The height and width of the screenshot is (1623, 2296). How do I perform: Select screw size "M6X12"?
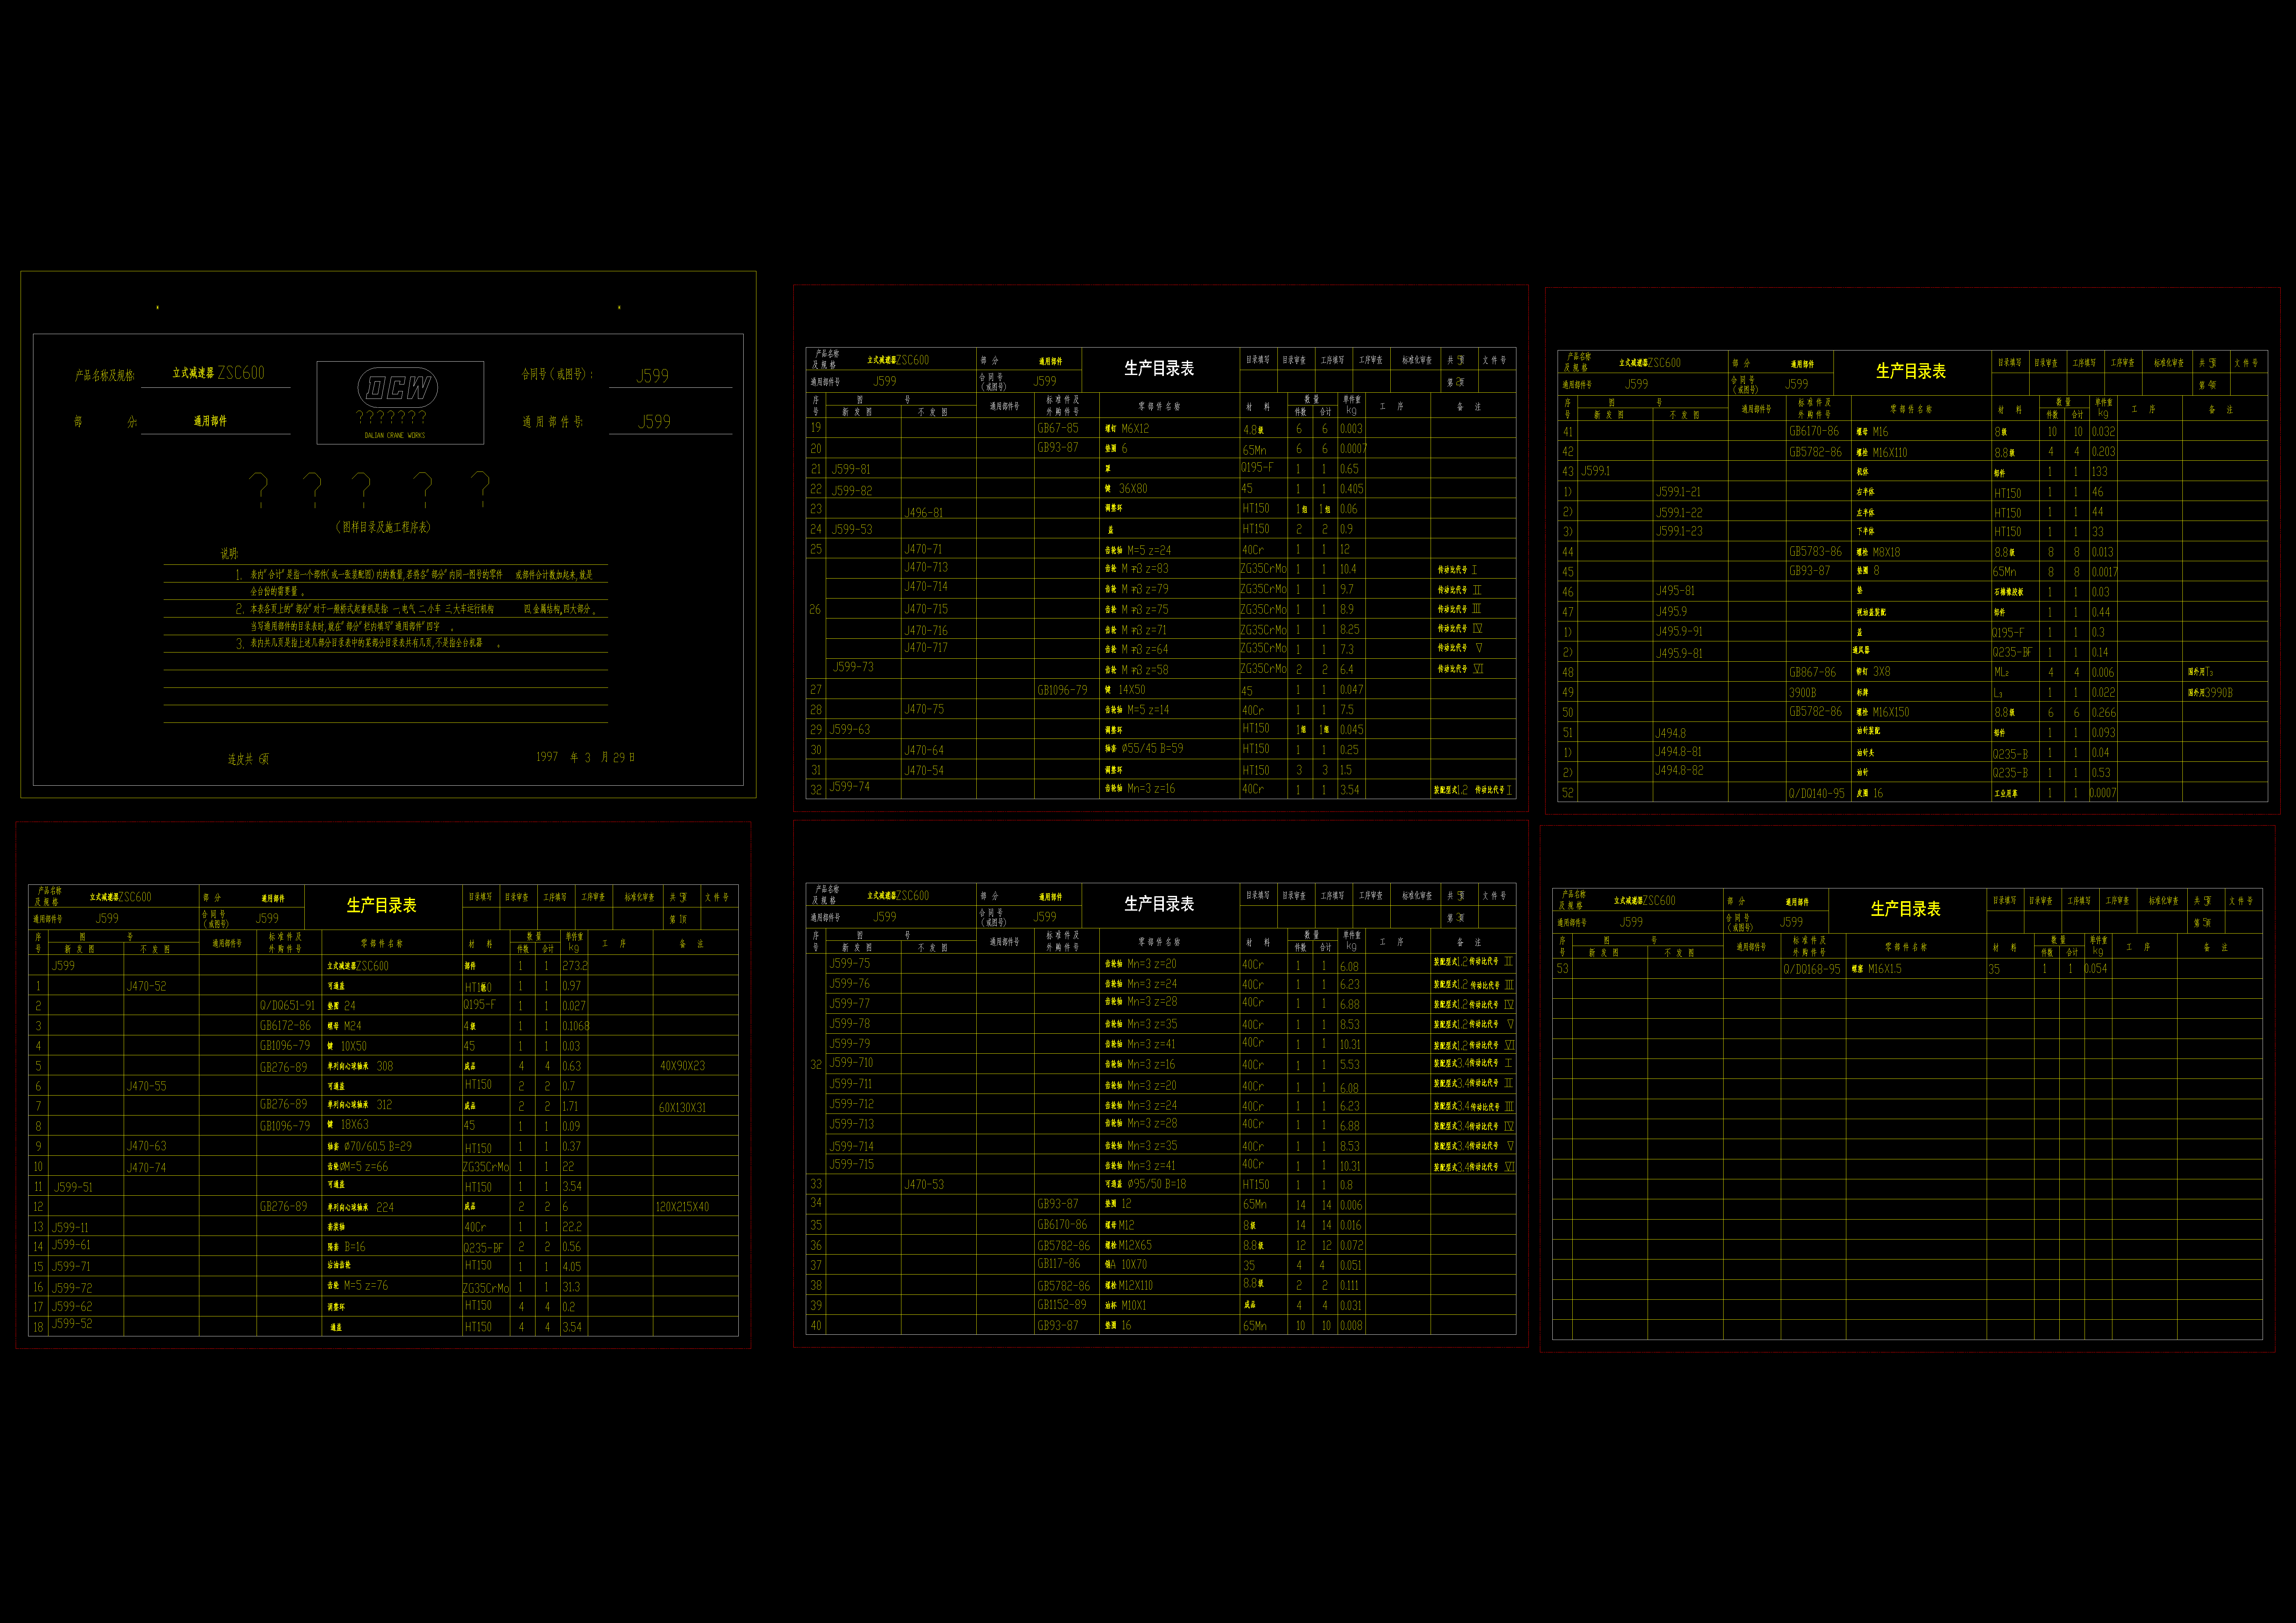coord(1135,428)
